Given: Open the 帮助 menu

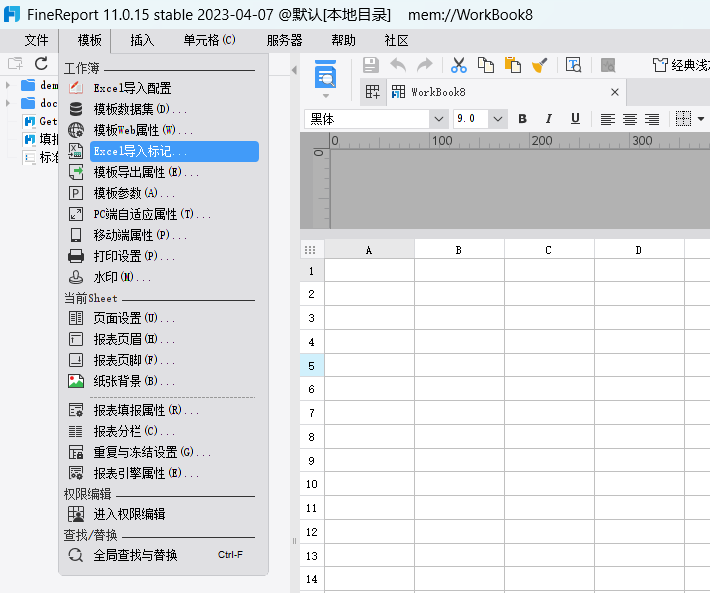Looking at the screenshot, I should [343, 40].
